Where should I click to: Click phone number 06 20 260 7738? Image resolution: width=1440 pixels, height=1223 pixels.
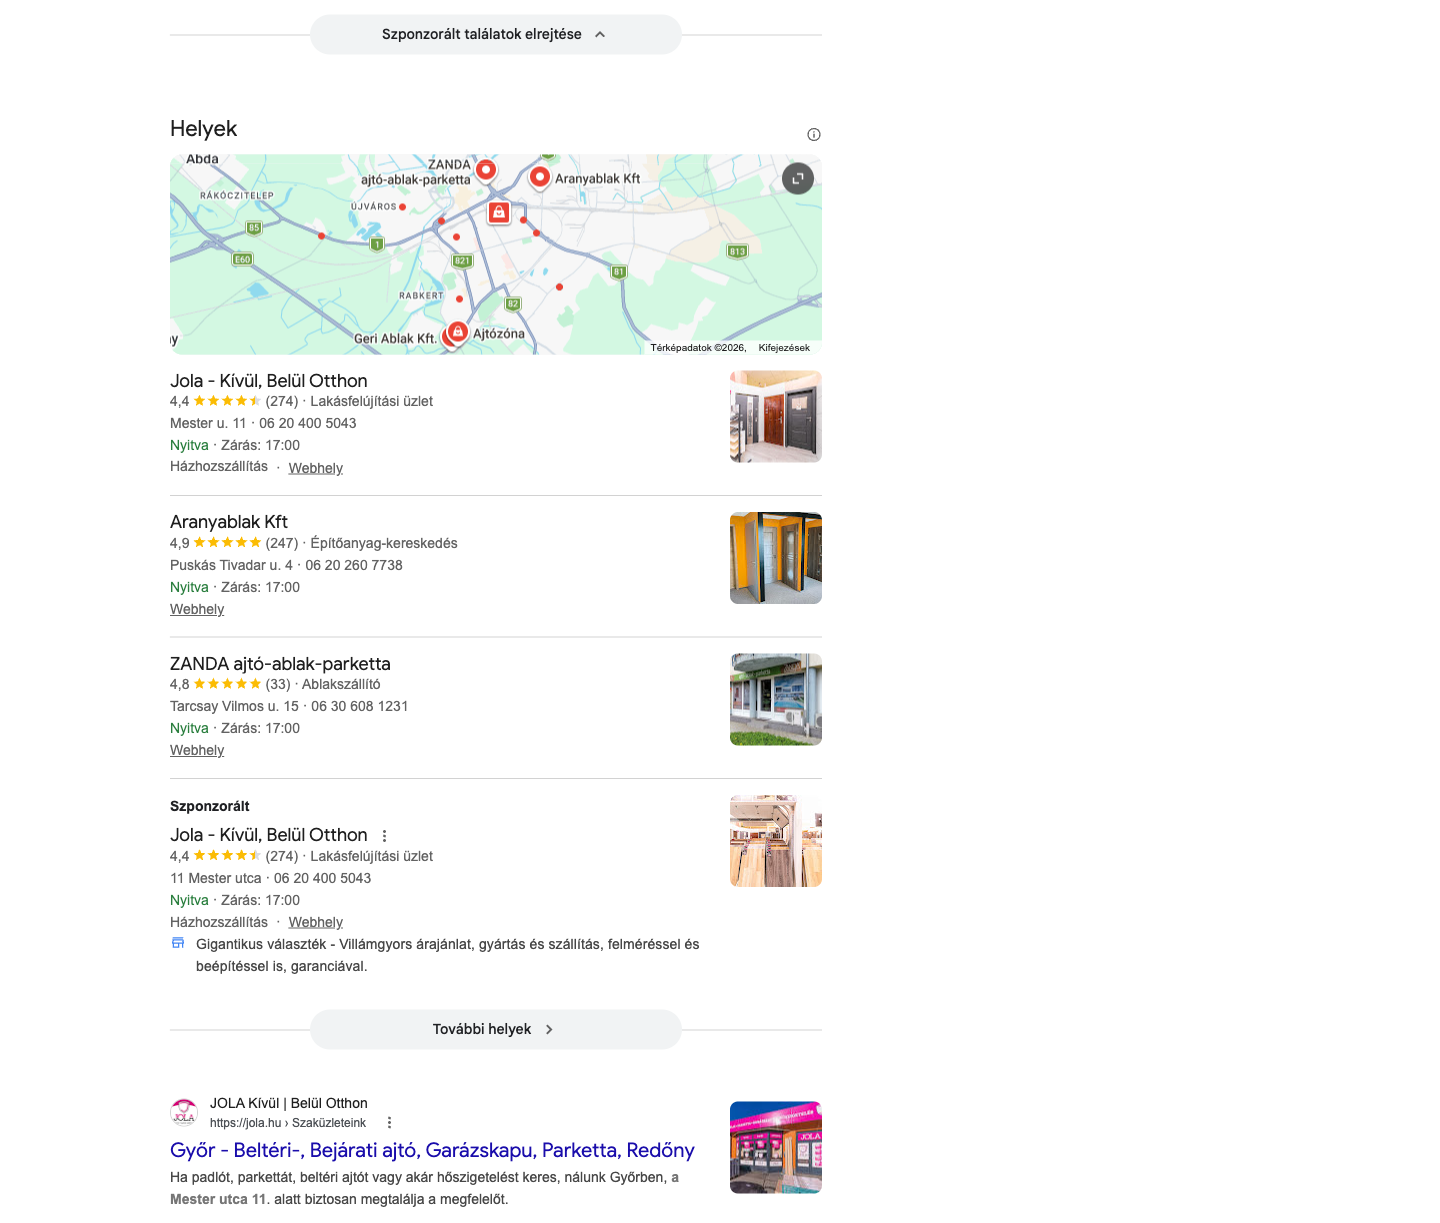coord(354,565)
